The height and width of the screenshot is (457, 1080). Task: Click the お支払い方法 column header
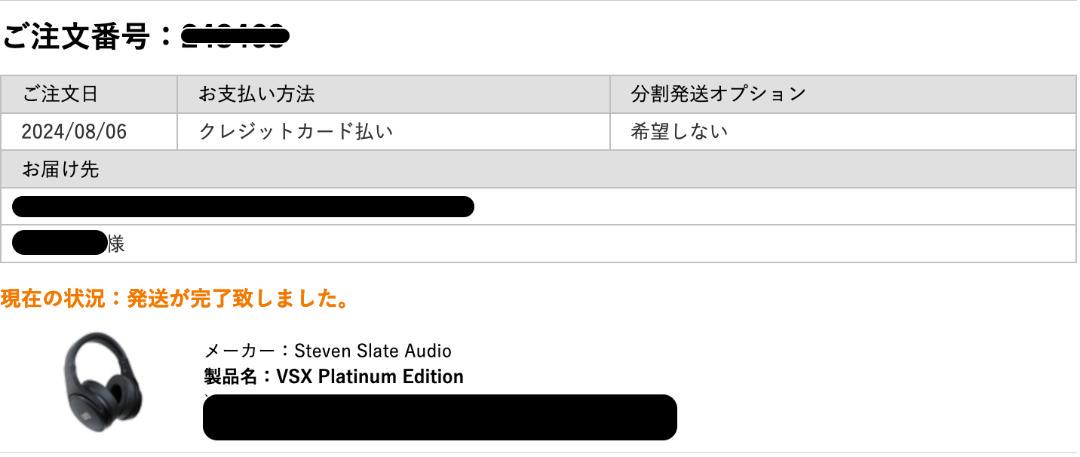point(393,94)
